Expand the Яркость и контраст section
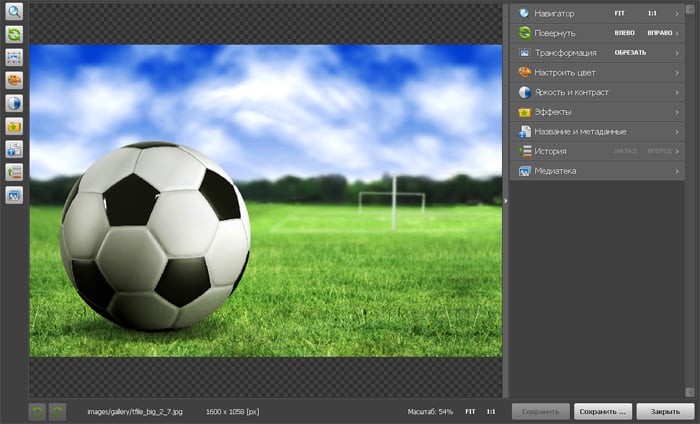This screenshot has width=700, height=424. [677, 92]
